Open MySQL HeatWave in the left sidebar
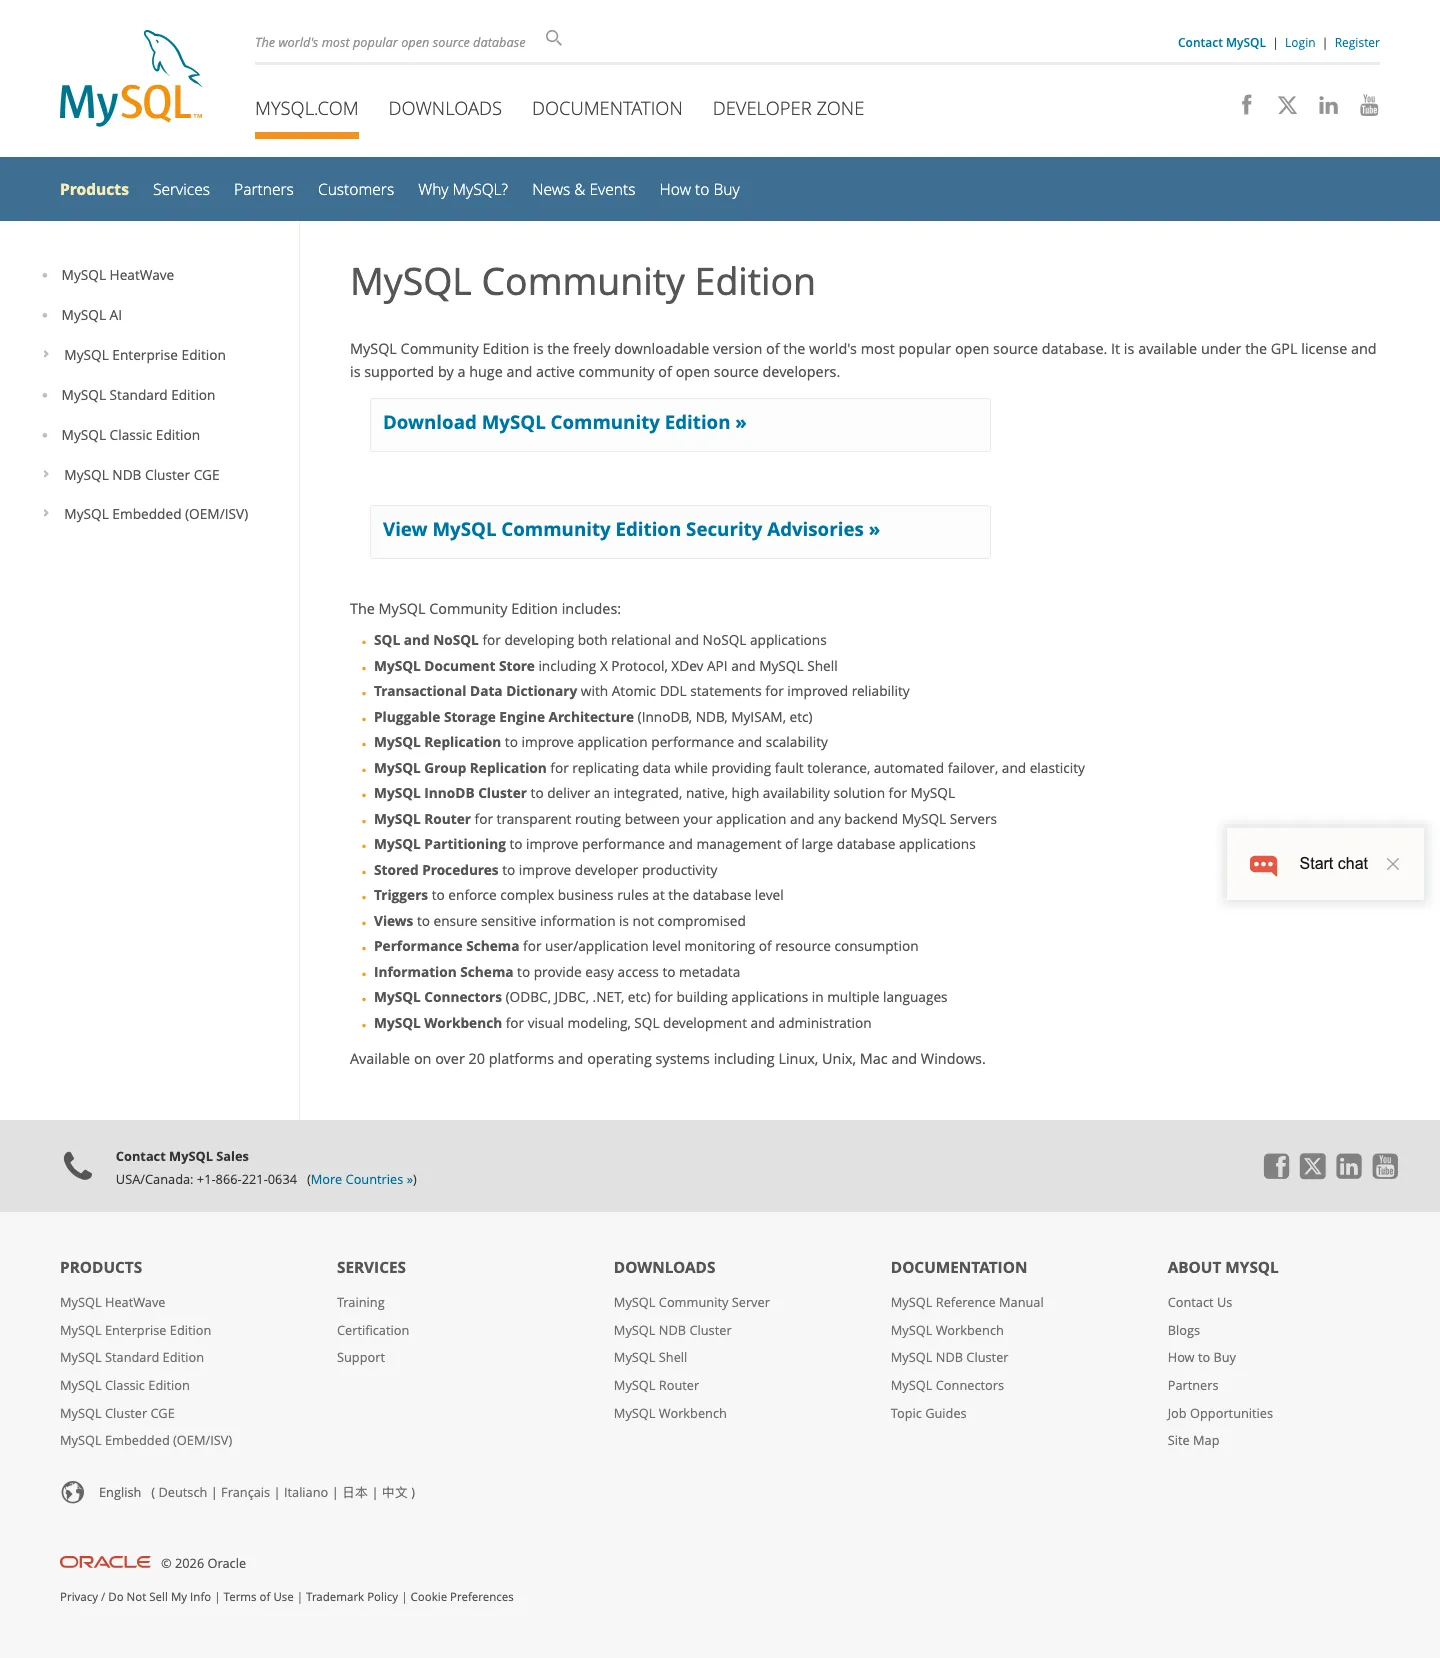The width and height of the screenshot is (1440, 1658). click(118, 275)
